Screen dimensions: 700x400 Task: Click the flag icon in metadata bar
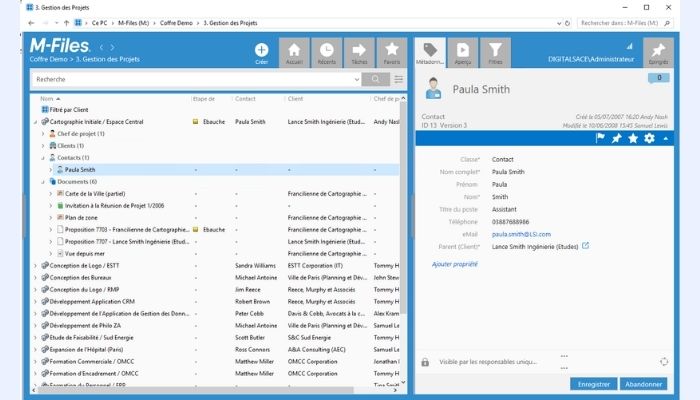pos(600,138)
